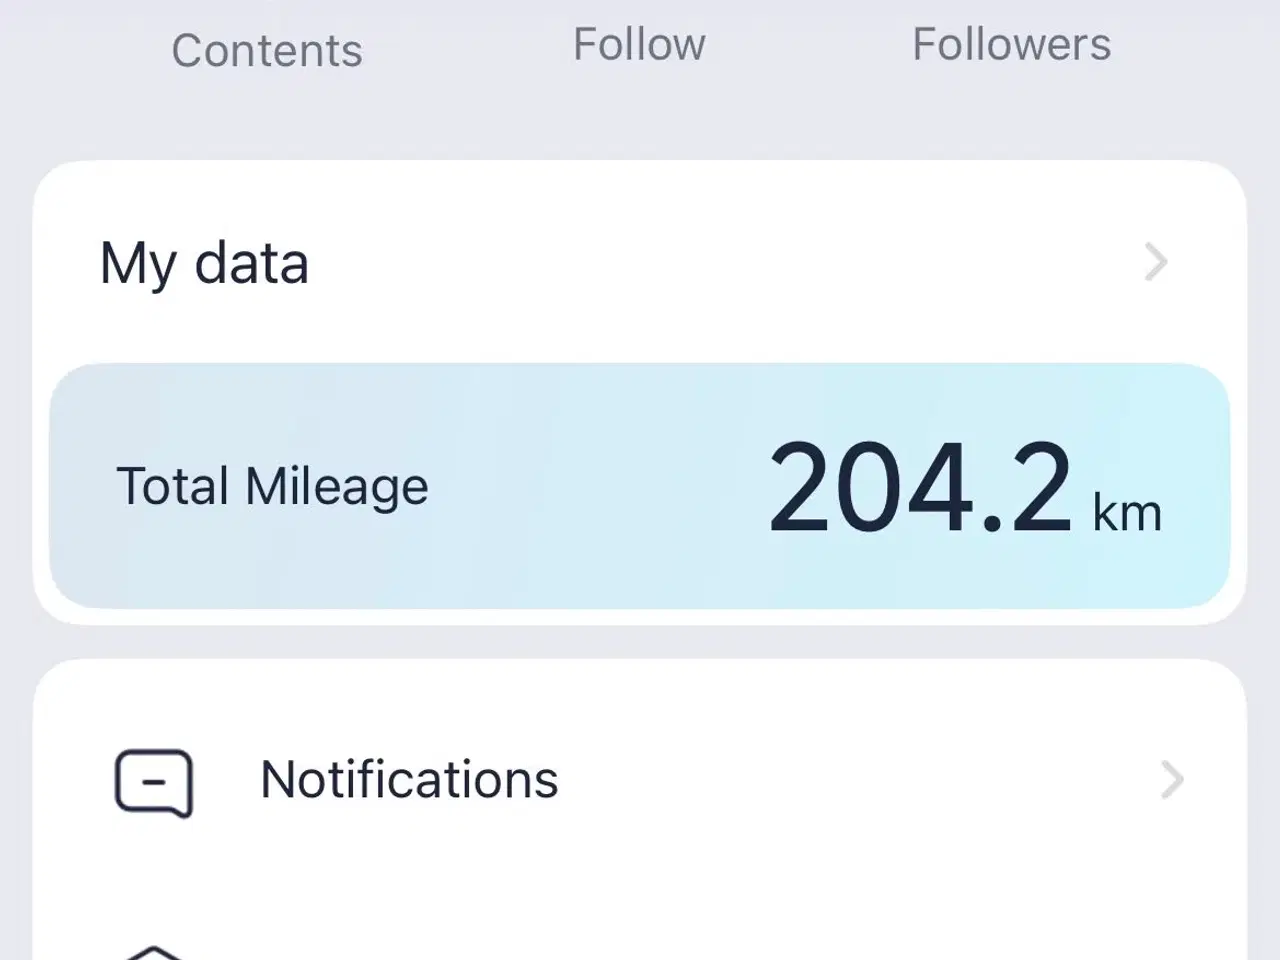1280x960 pixels.
Task: Open Notifications using the right chevron
Action: click(x=1172, y=780)
